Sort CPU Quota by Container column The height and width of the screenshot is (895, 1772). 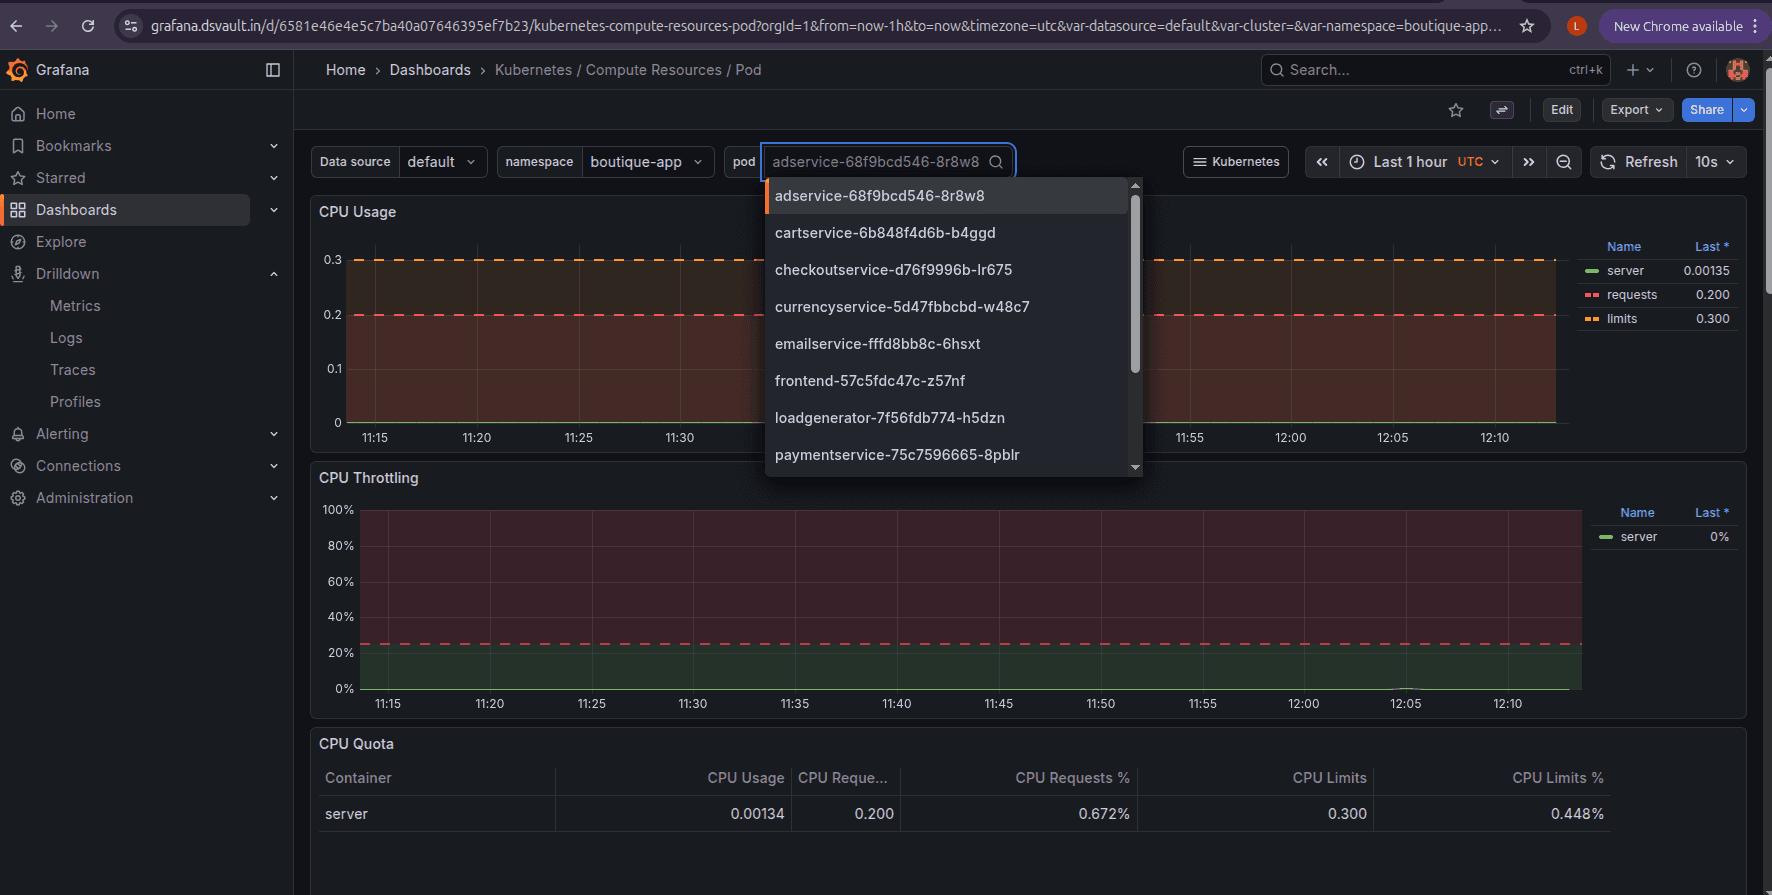click(358, 778)
